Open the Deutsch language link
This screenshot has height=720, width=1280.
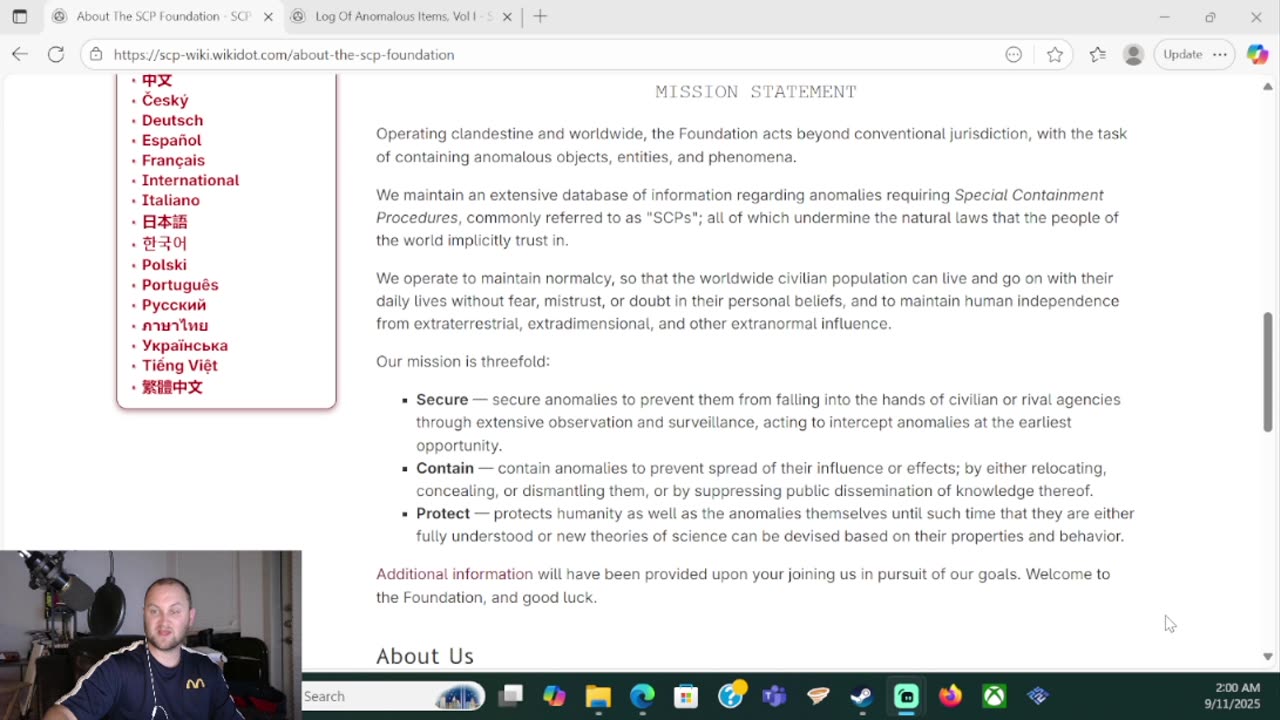(172, 120)
